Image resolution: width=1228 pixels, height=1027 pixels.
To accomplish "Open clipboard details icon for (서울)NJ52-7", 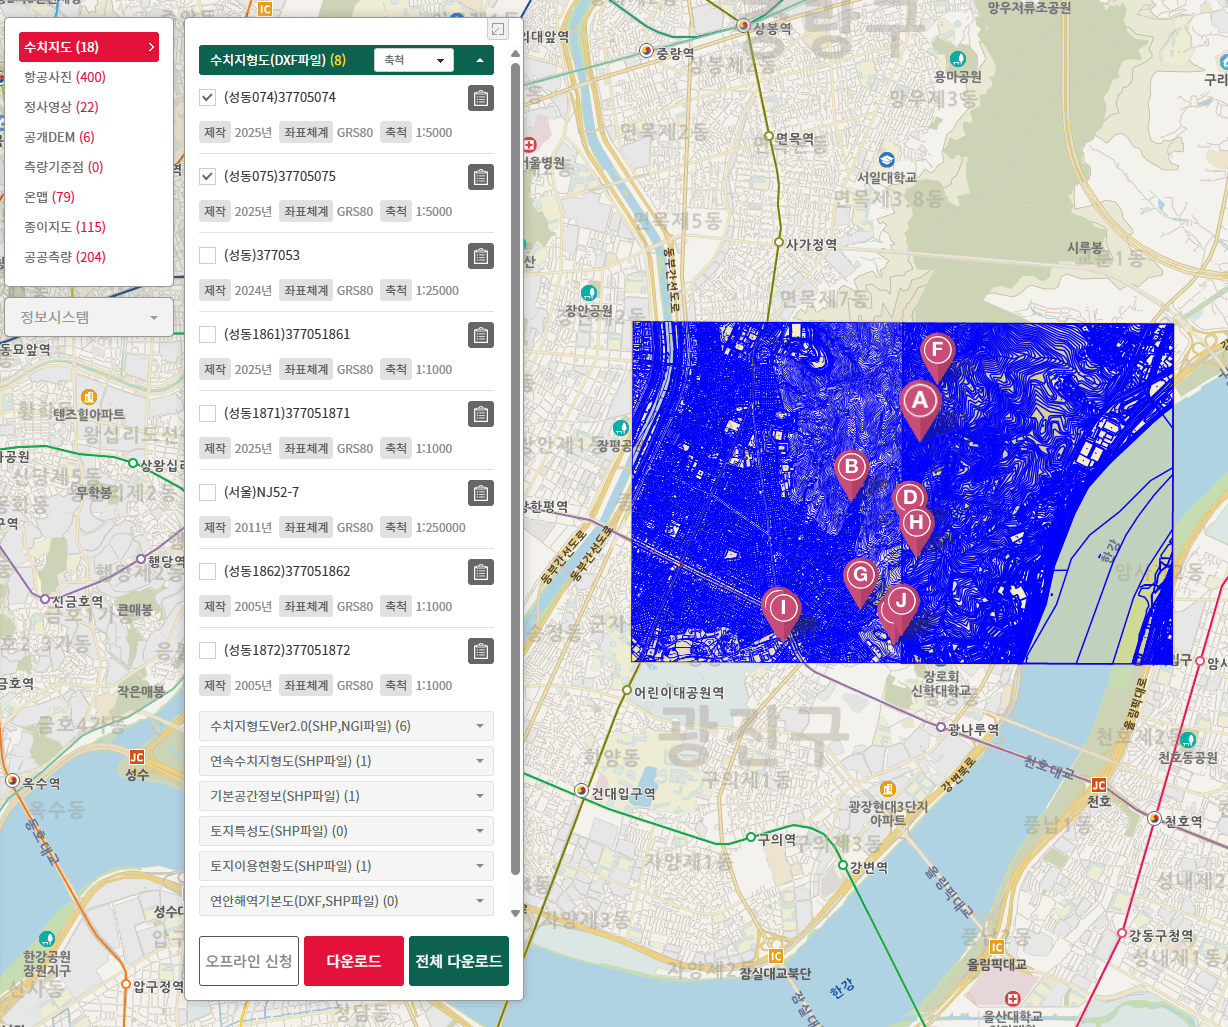I will 481,493.
